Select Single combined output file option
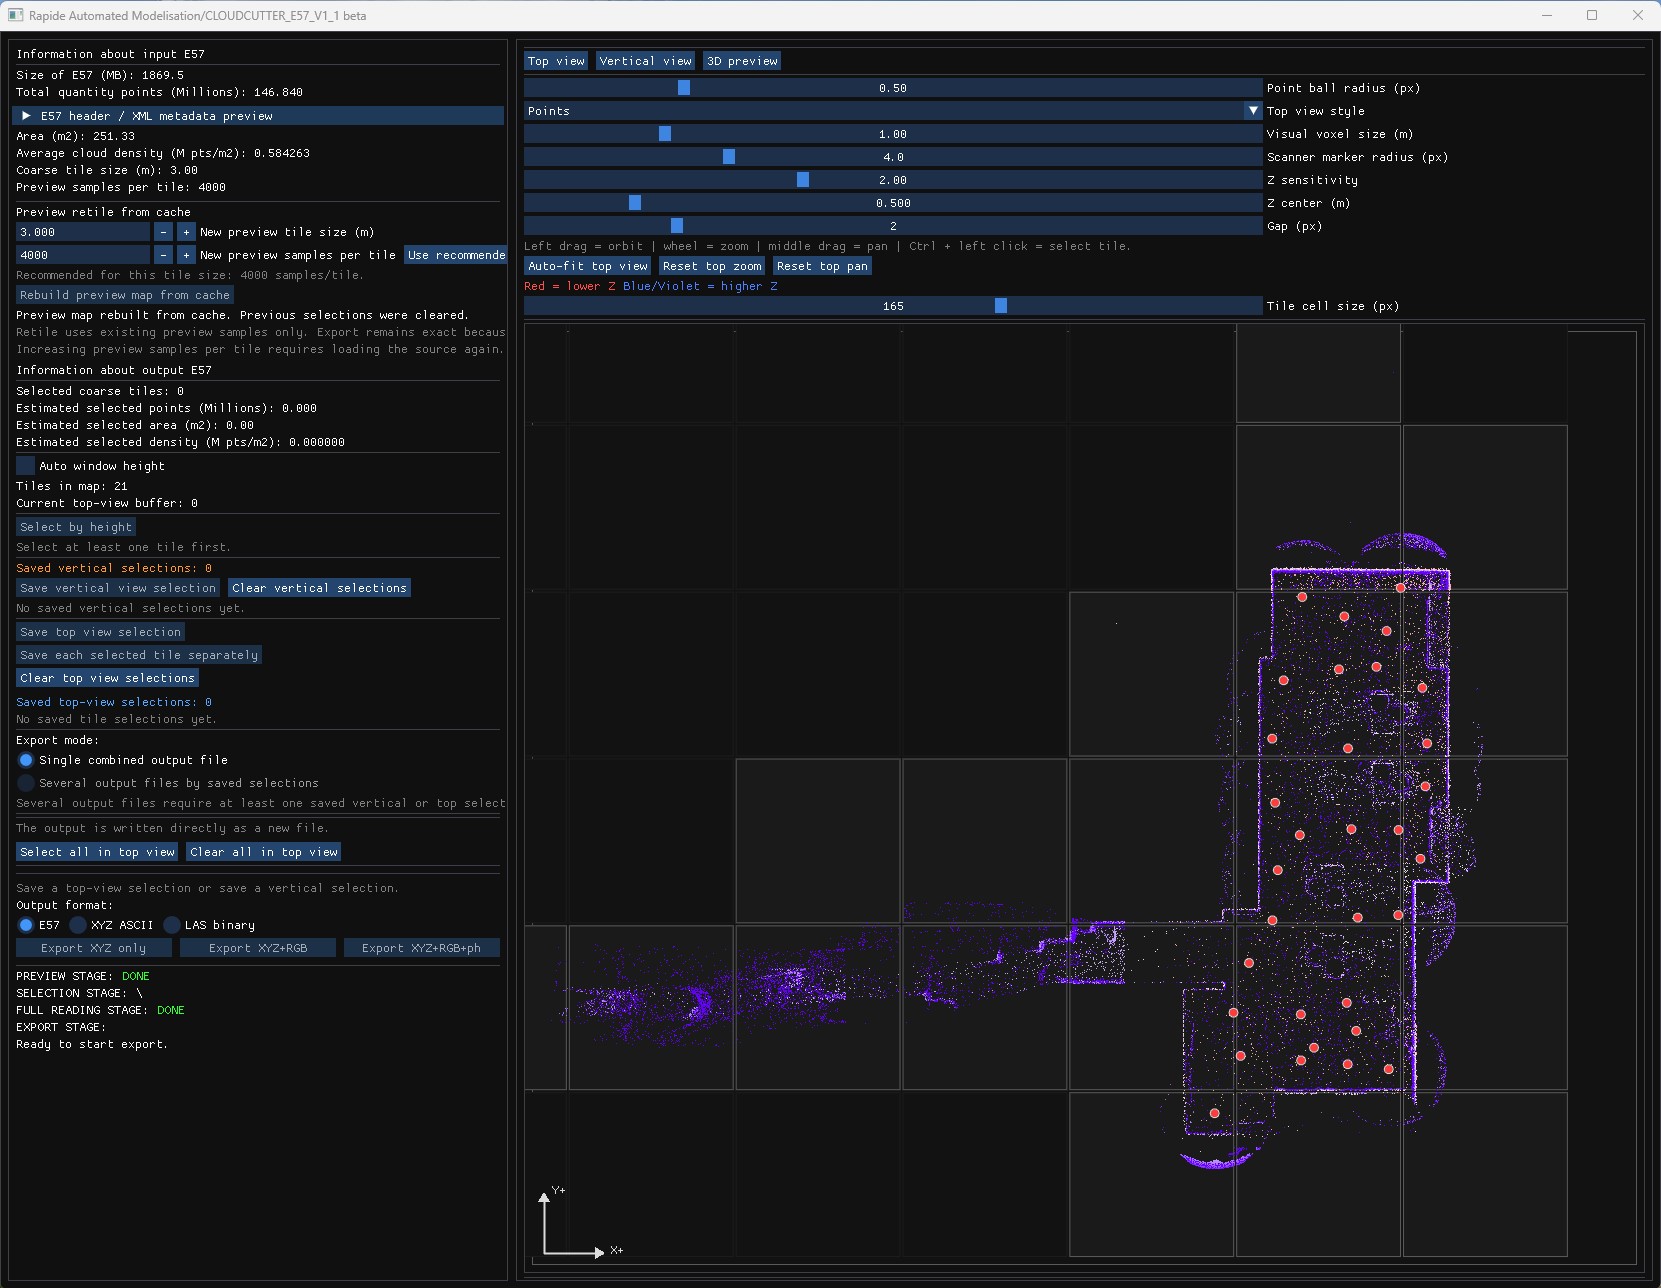The width and height of the screenshot is (1661, 1288). [x=26, y=760]
